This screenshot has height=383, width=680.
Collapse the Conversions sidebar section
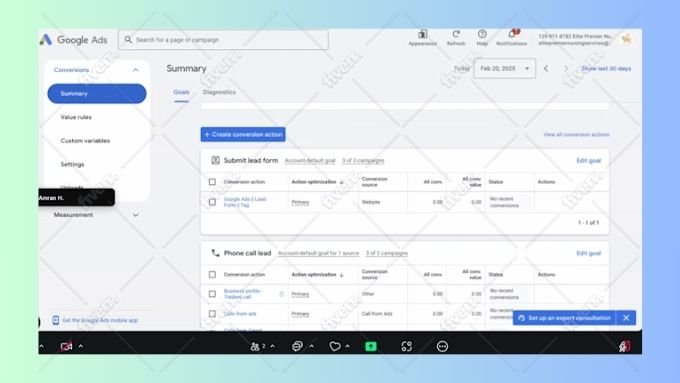click(x=135, y=70)
